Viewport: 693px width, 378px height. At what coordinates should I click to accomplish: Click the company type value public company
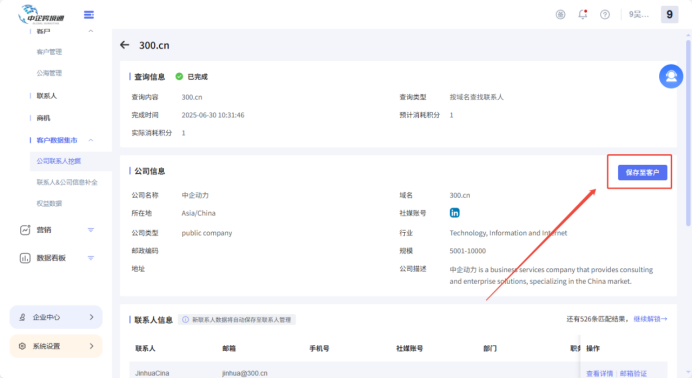[x=207, y=233]
